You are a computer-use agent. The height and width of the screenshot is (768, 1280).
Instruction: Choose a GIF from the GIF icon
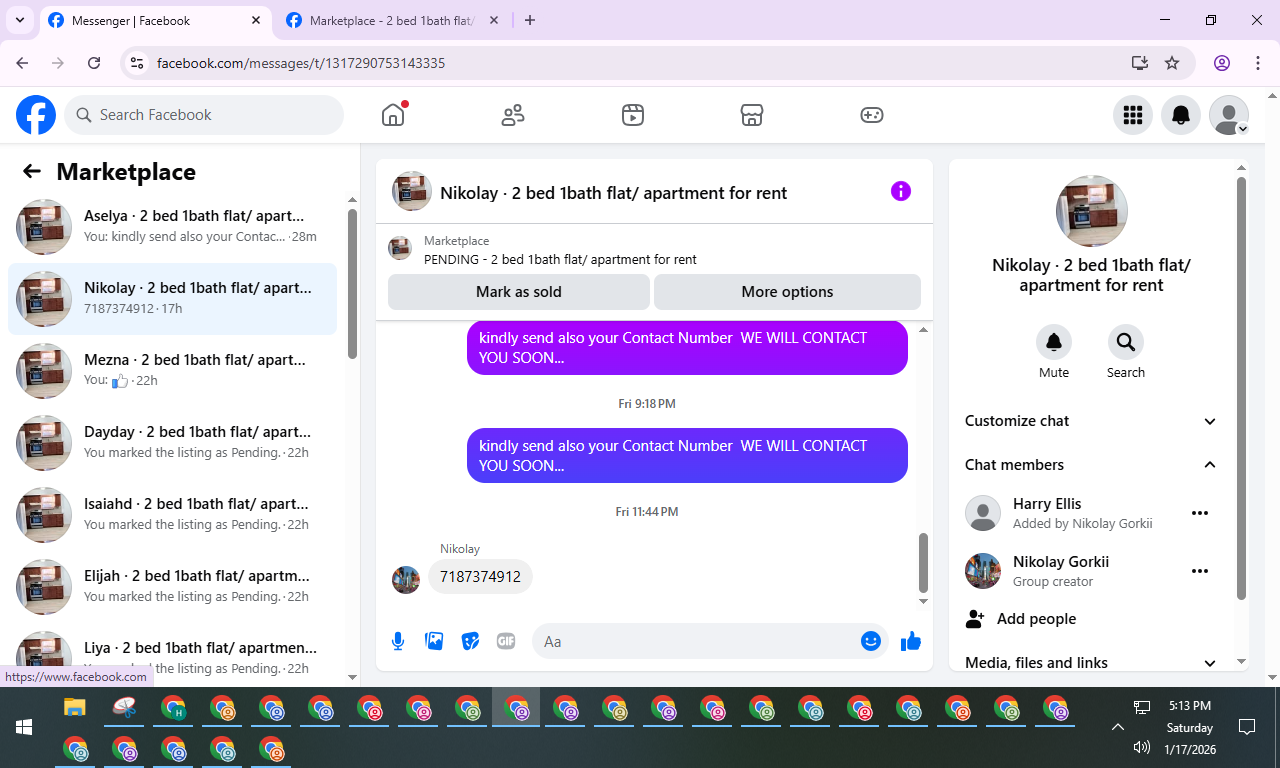click(506, 641)
